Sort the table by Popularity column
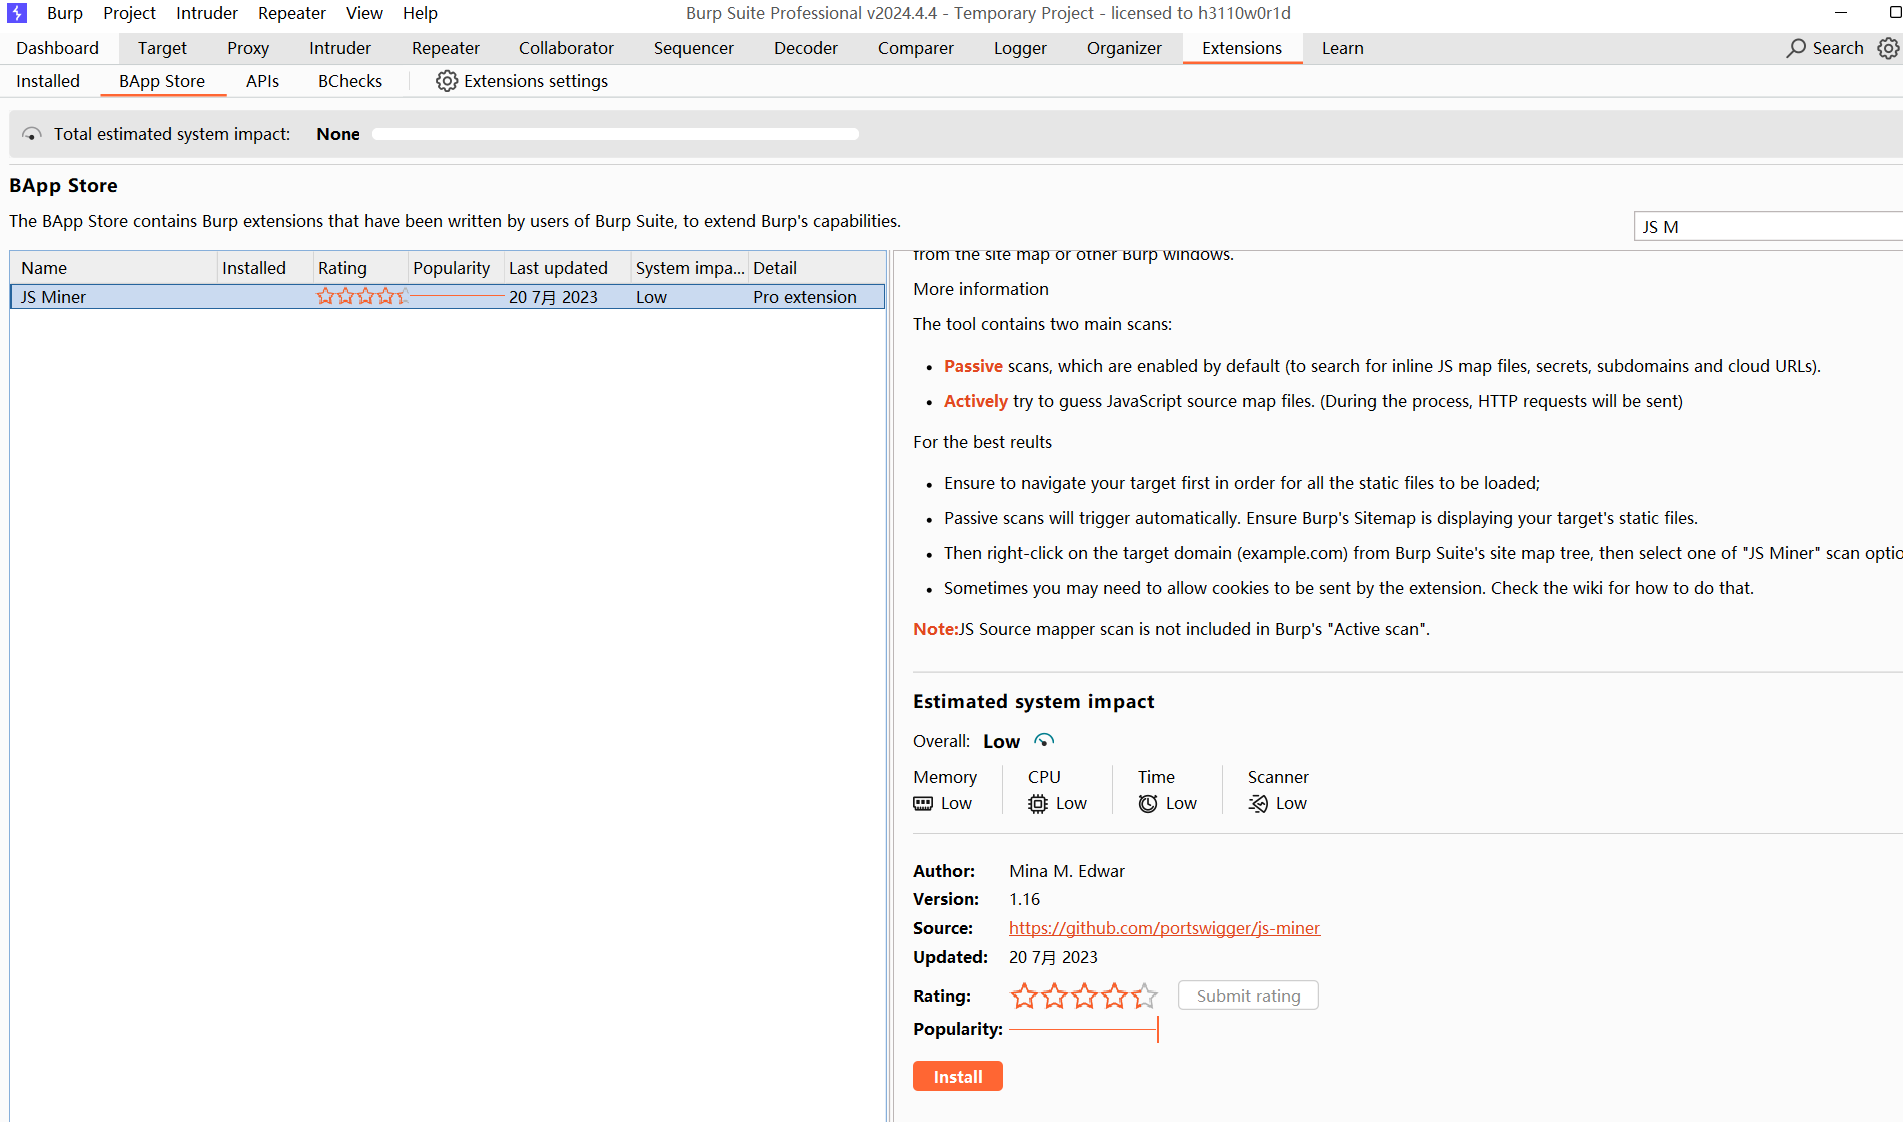Image resolution: width=1903 pixels, height=1122 pixels. point(456,268)
